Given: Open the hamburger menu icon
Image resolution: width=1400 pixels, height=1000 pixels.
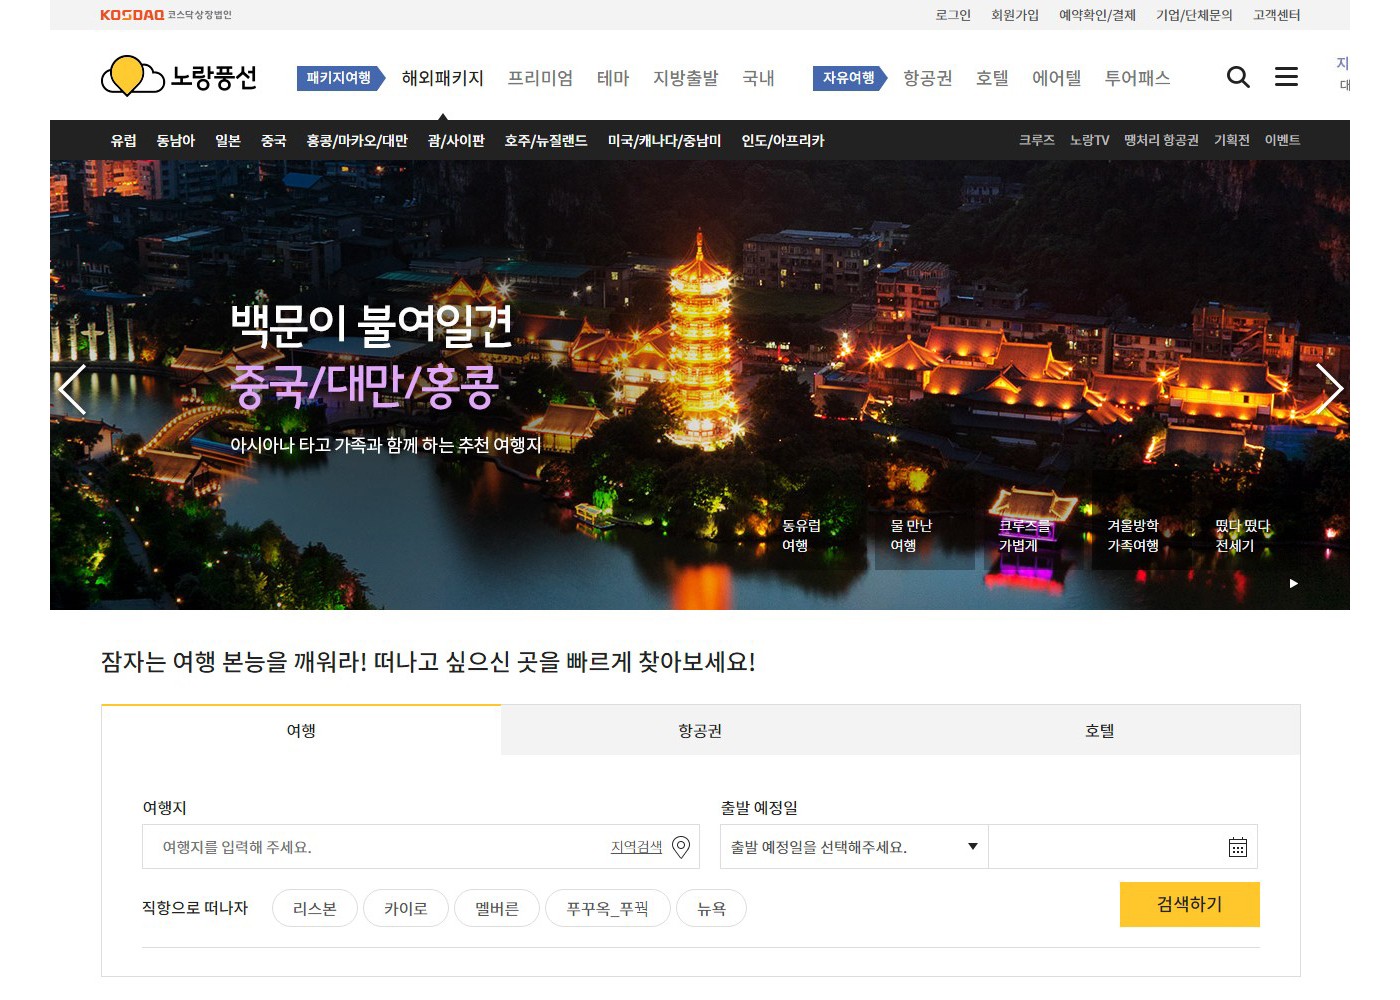Looking at the screenshot, I should [1286, 78].
